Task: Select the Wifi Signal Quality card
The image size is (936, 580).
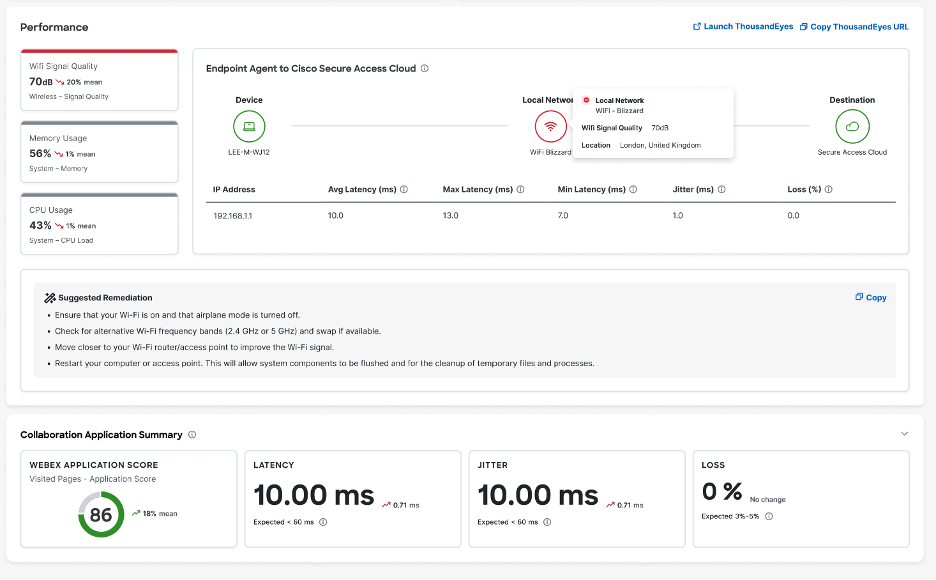Action: point(99,81)
